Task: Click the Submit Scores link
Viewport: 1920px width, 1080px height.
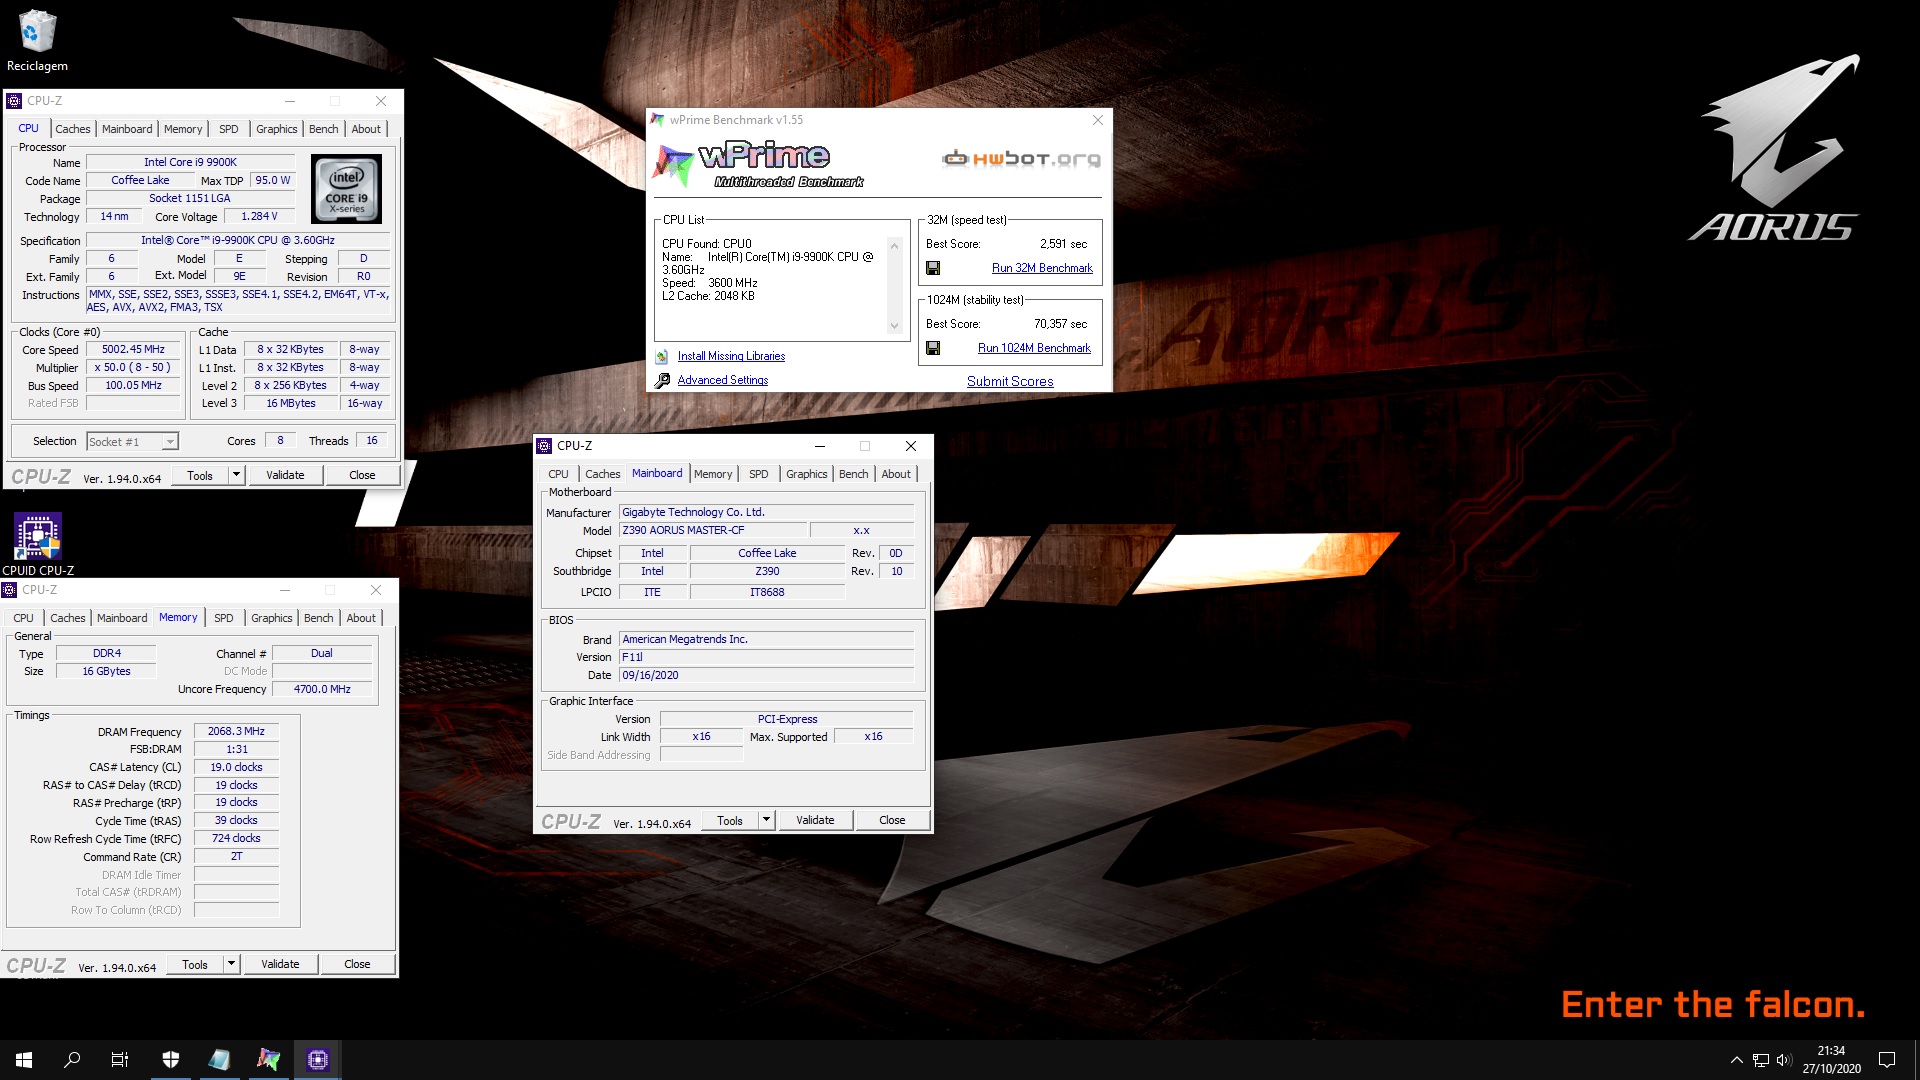Action: 1010,382
